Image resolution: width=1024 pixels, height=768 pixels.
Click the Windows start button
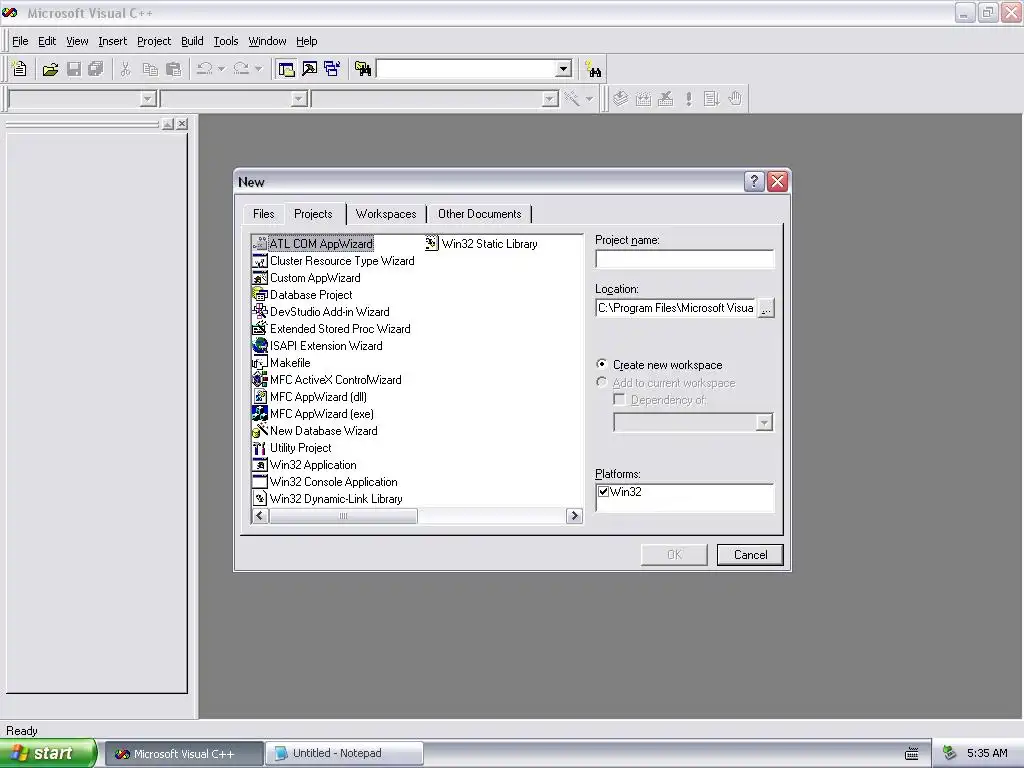(48, 753)
